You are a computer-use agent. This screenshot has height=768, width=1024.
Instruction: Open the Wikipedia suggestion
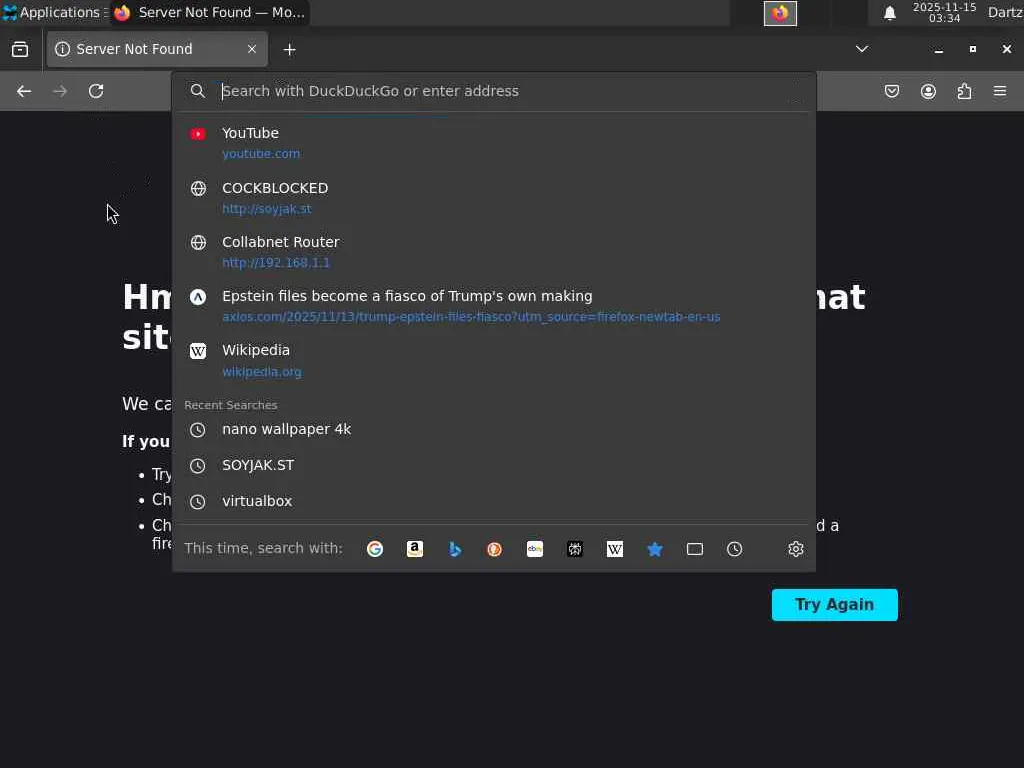(x=494, y=360)
